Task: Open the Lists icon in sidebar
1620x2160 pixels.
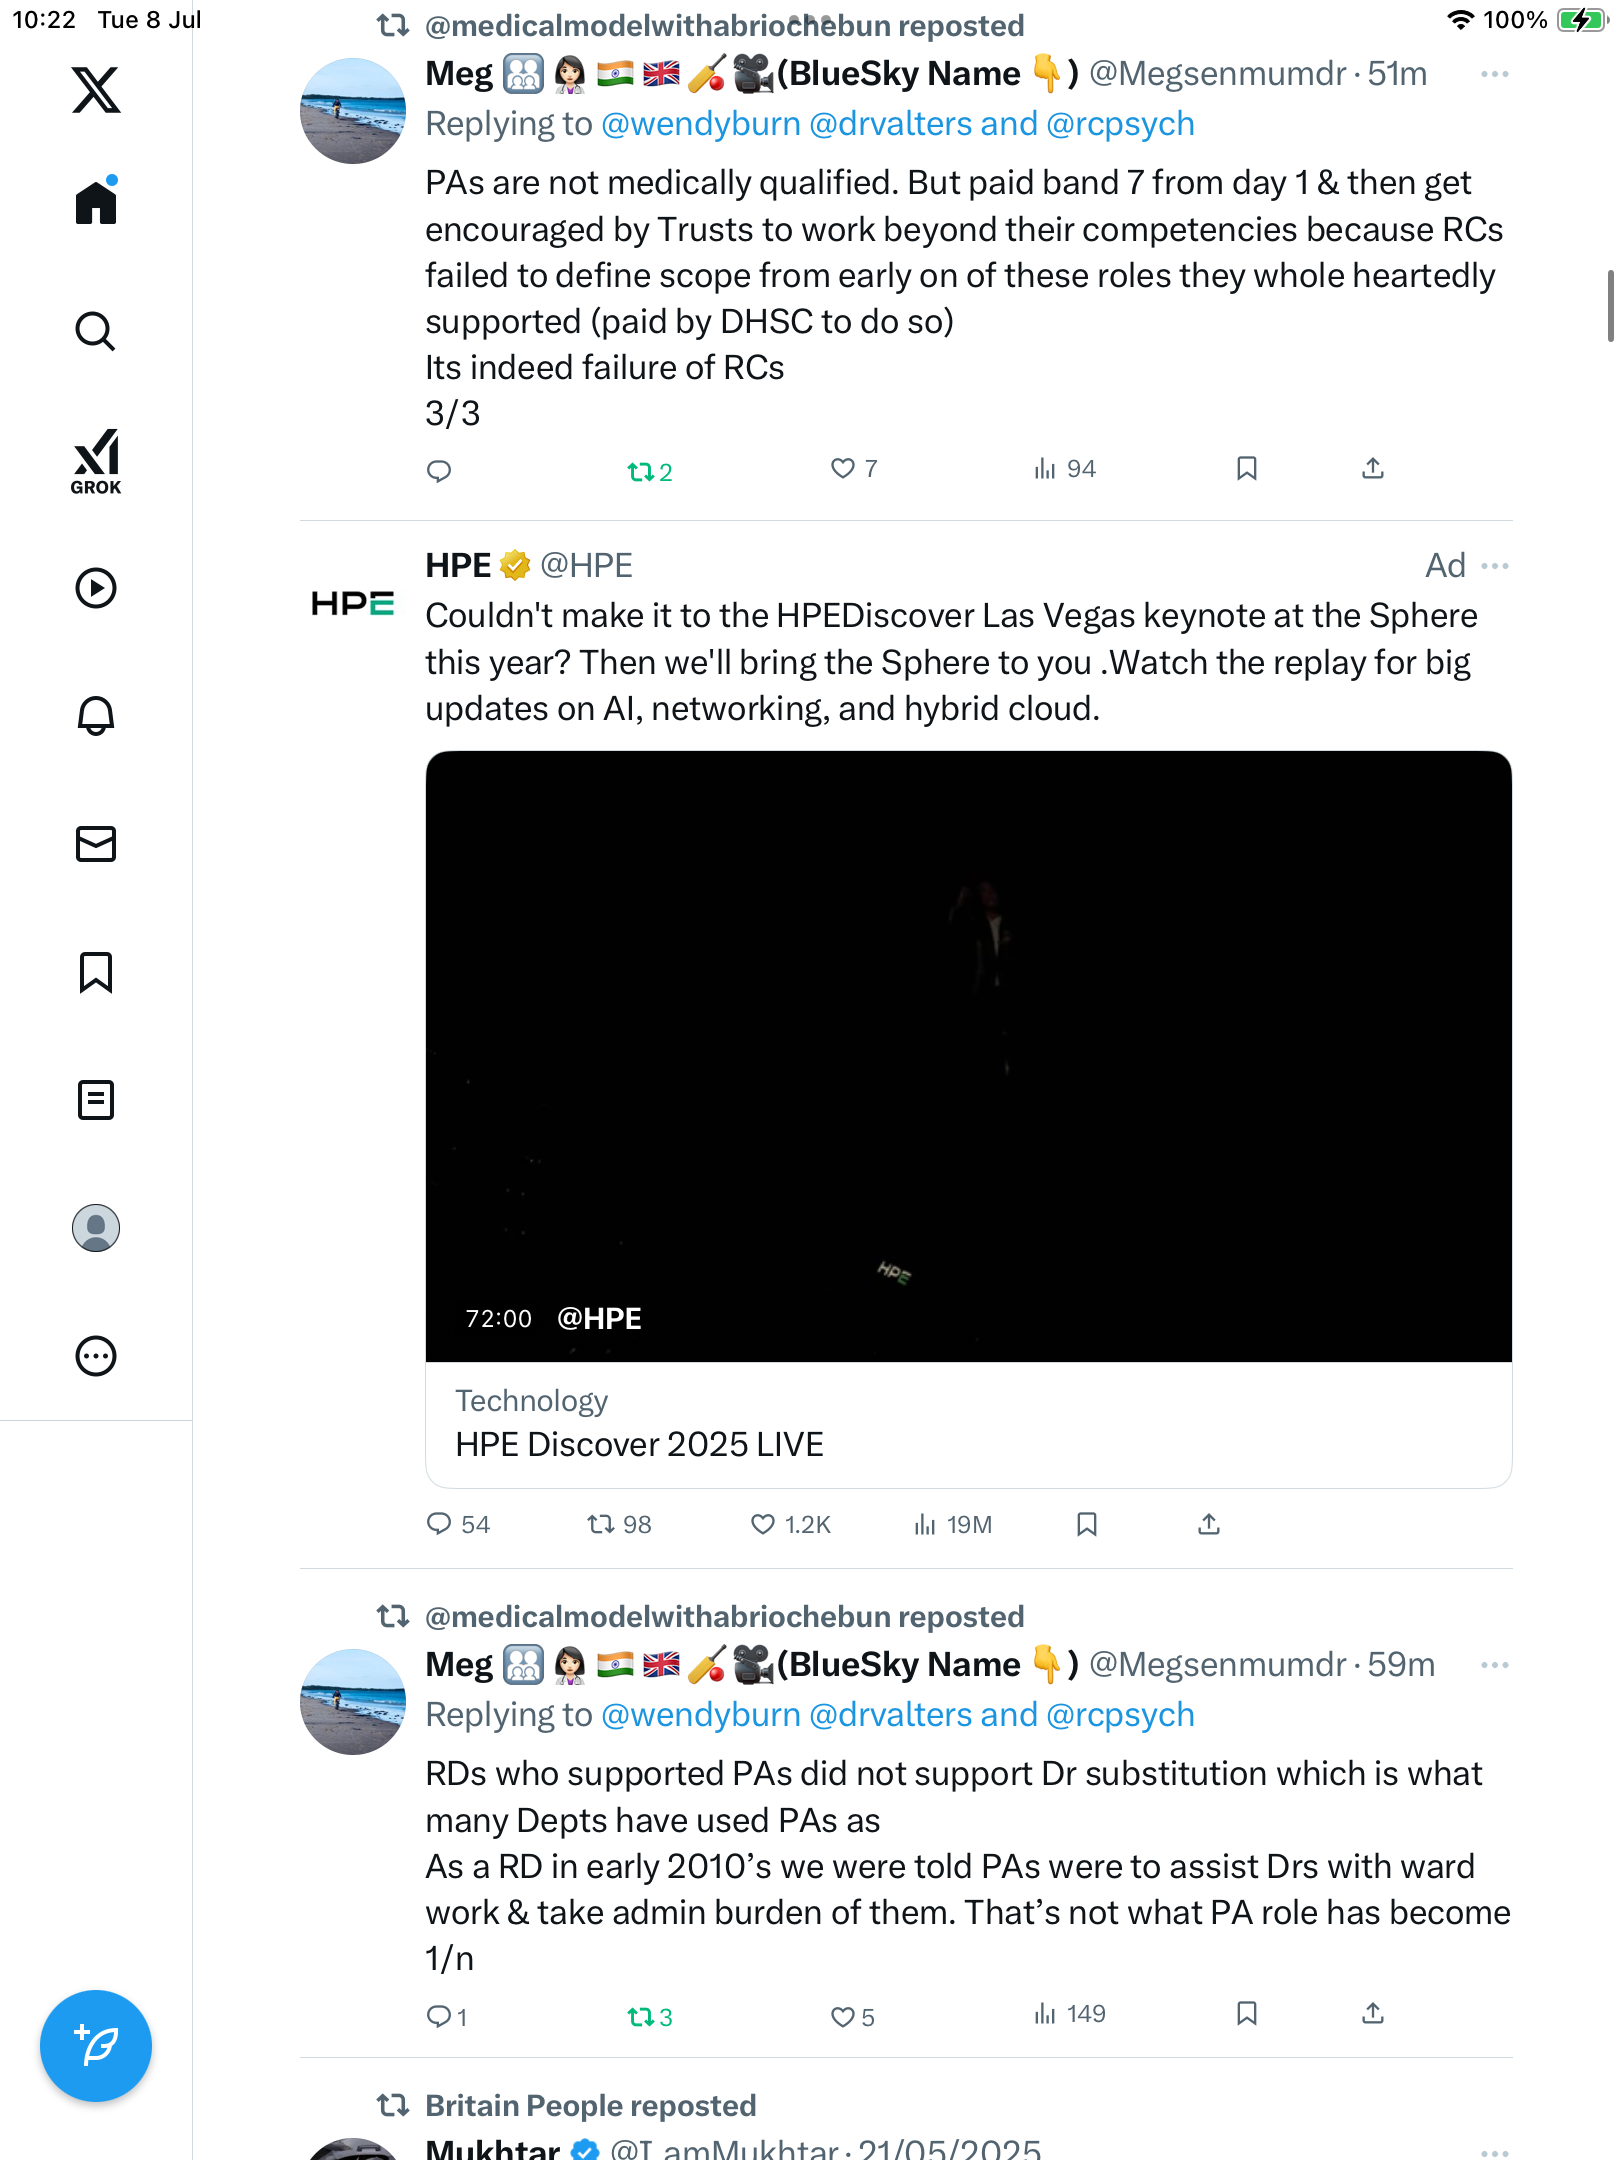Action: [x=96, y=1100]
